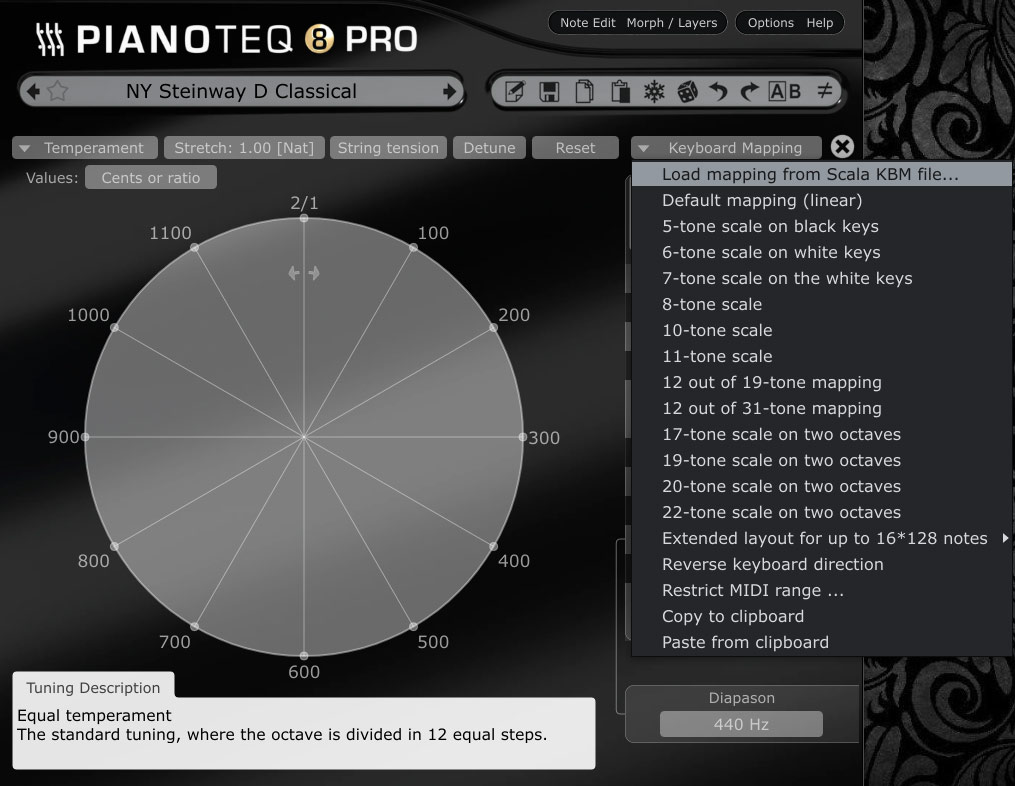The height and width of the screenshot is (786, 1015).
Task: Select 6-tone scale on white keys
Action: tap(821, 252)
